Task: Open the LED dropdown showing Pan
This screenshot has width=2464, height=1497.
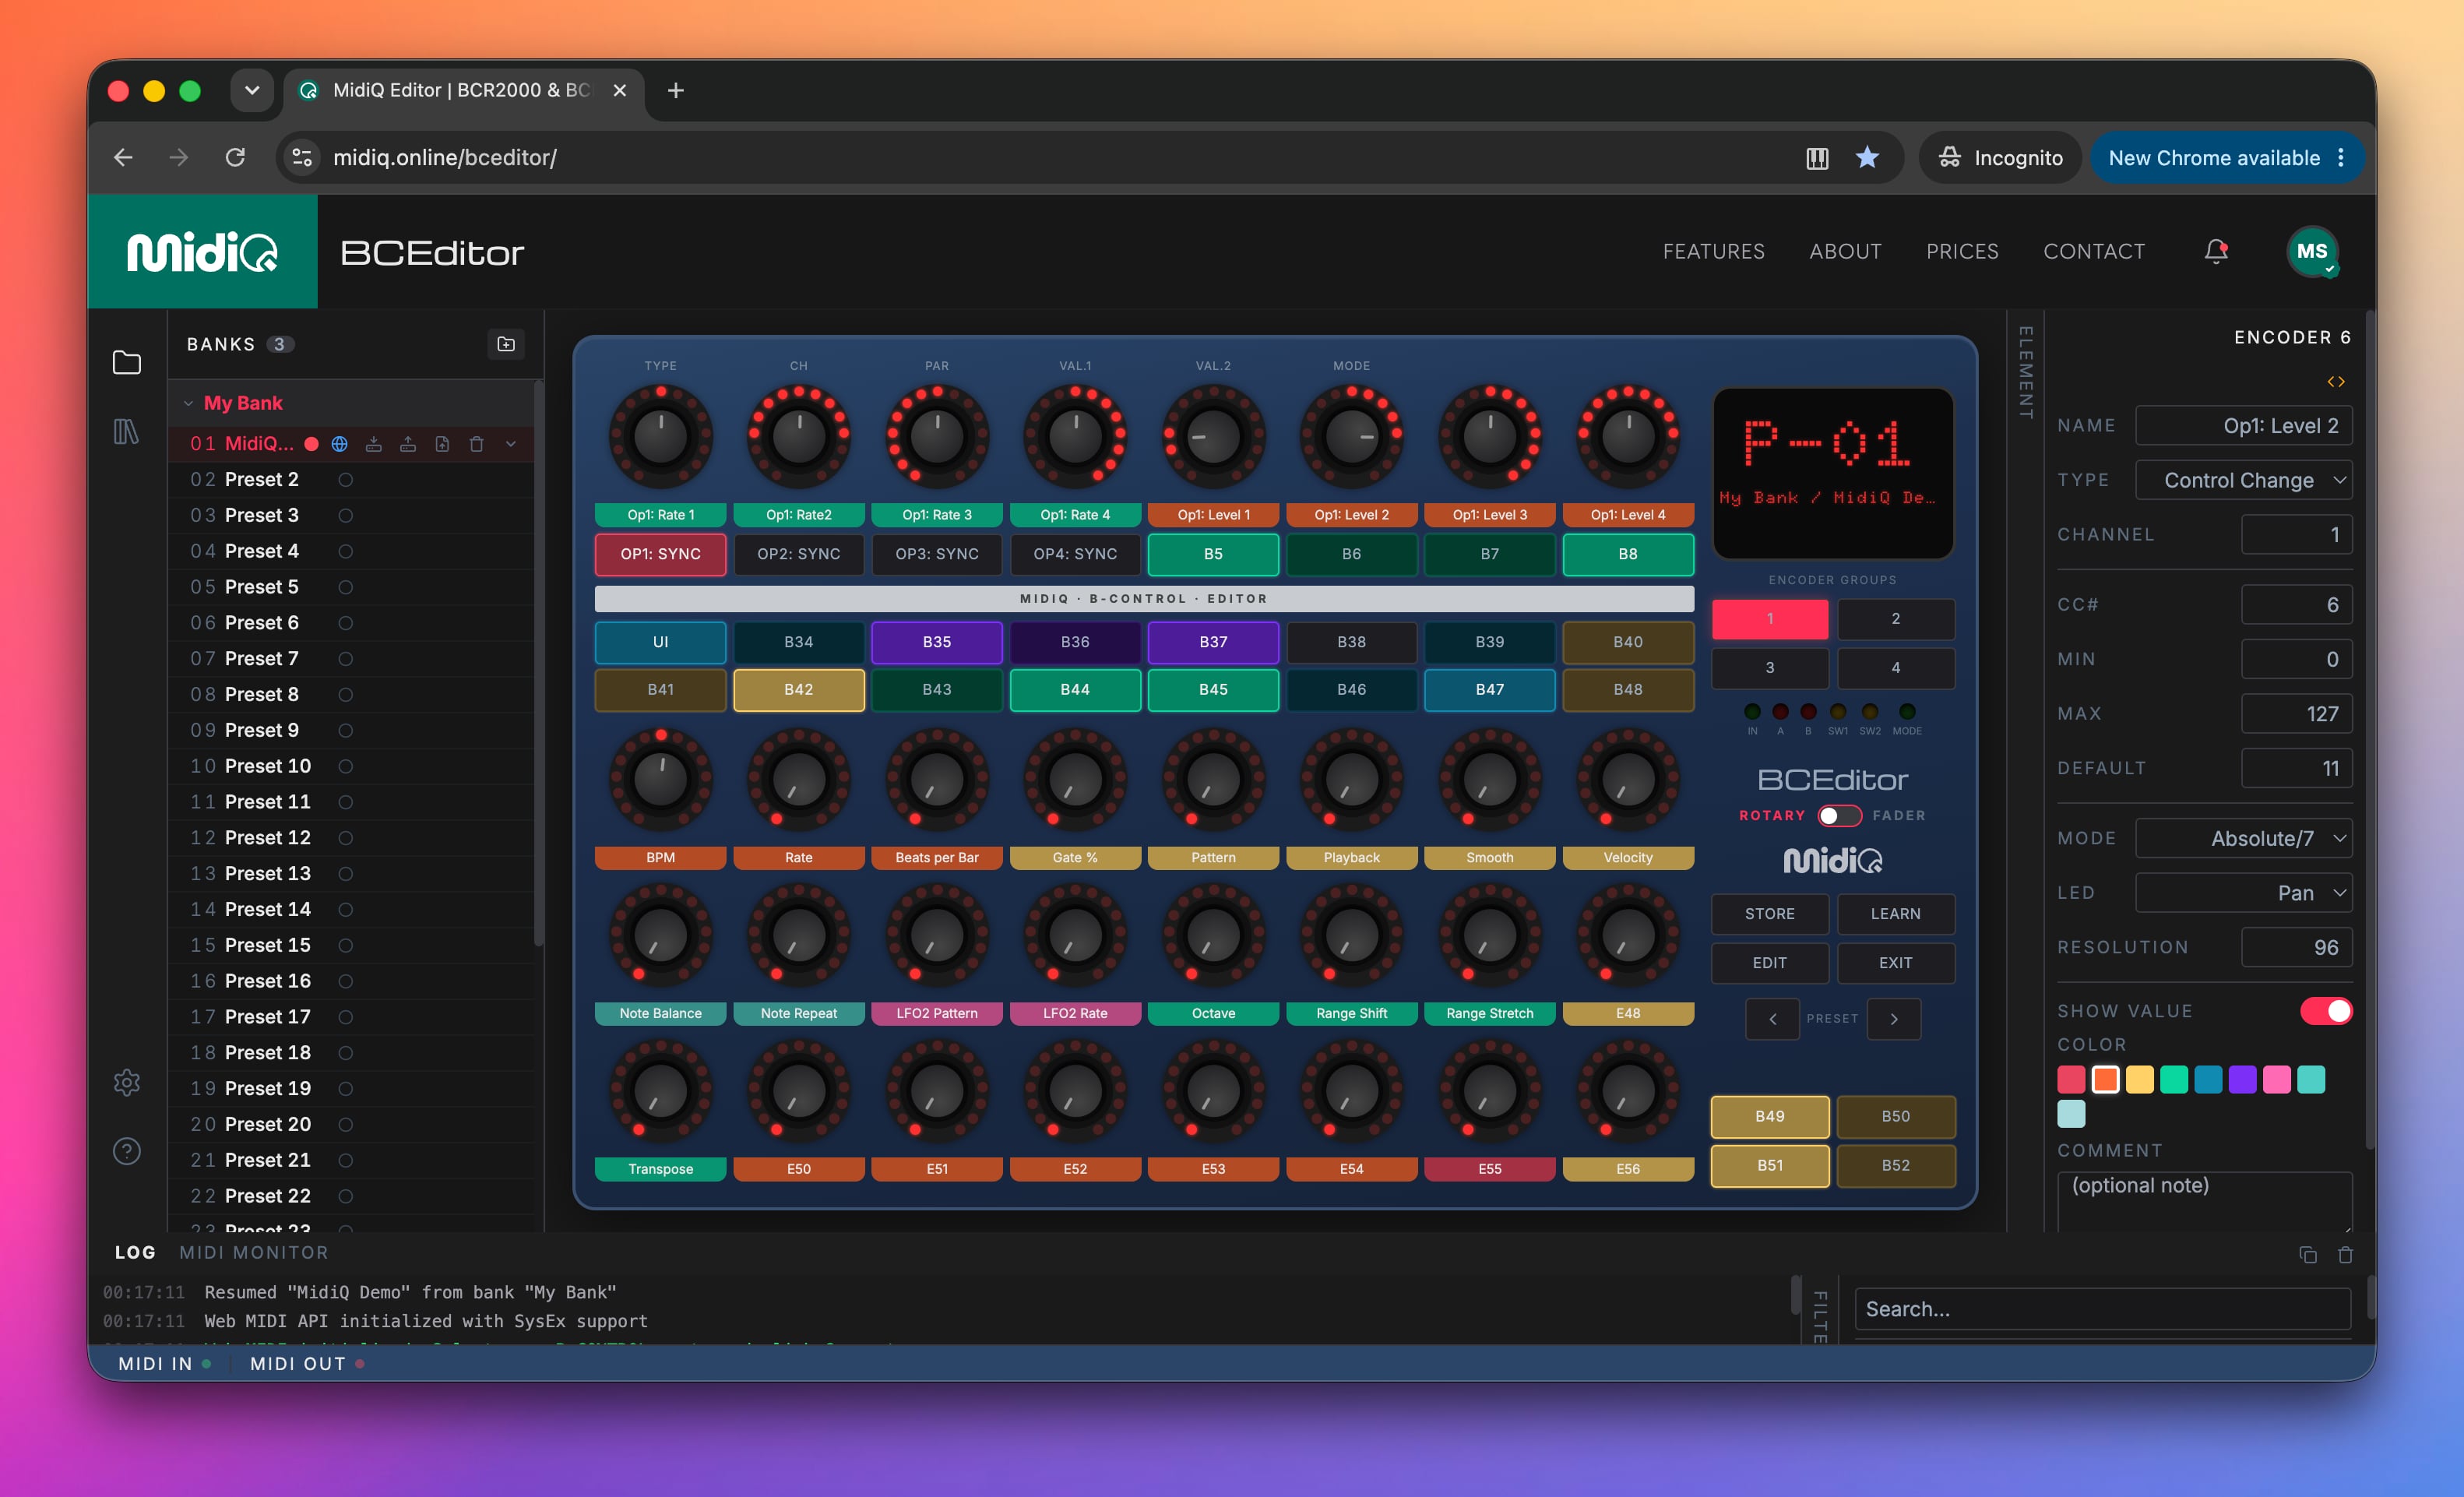Action: tap(2243, 893)
